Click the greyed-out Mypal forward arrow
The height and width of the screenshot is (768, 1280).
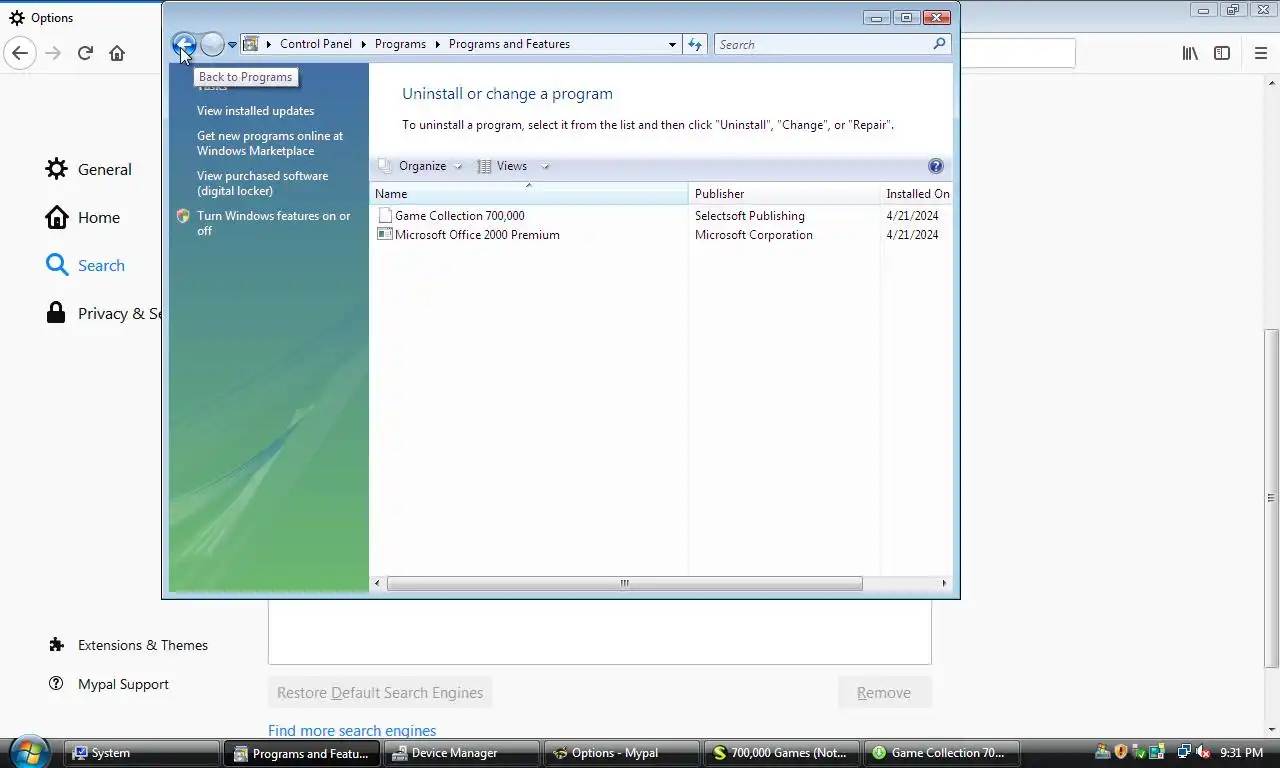click(53, 53)
